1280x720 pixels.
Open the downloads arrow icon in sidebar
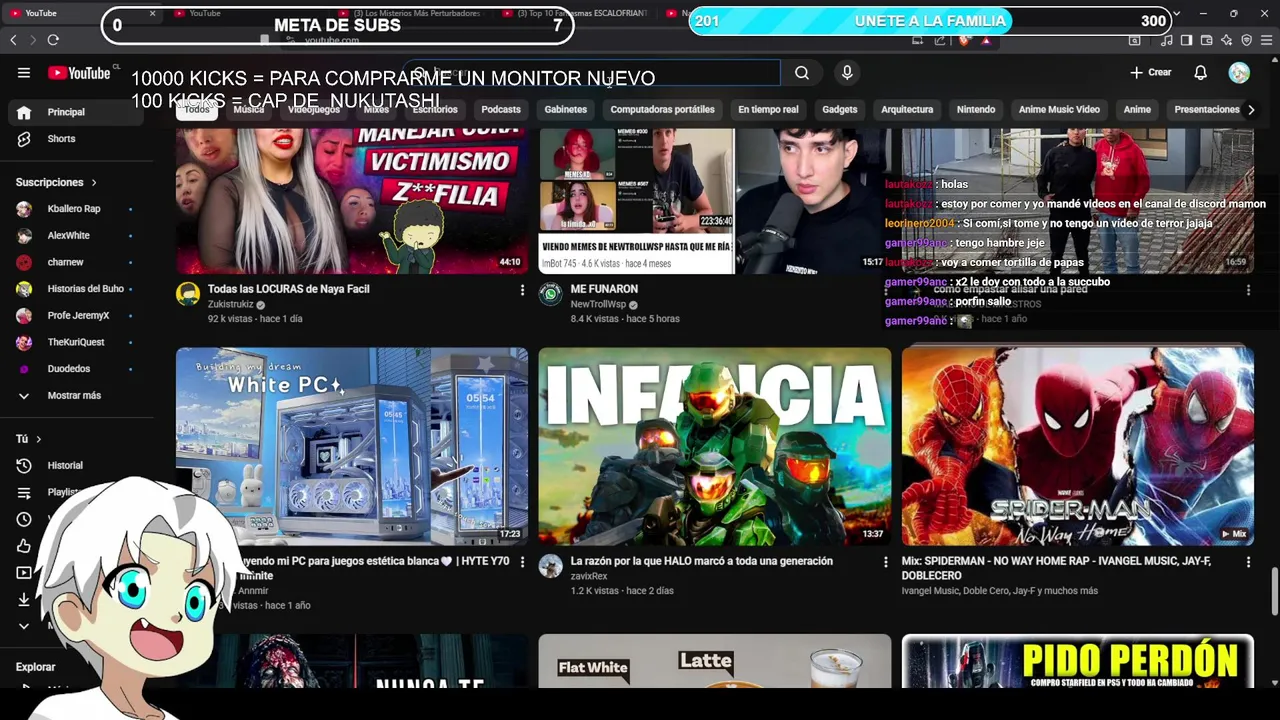click(x=24, y=599)
